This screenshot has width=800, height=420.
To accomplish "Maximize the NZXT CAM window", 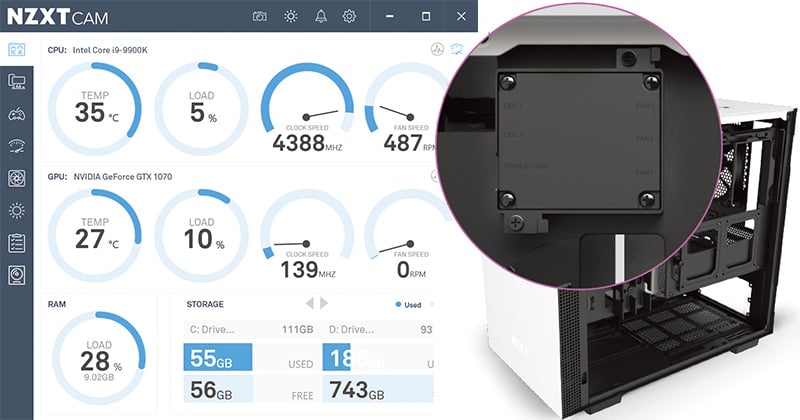I will pyautogui.click(x=426, y=16).
